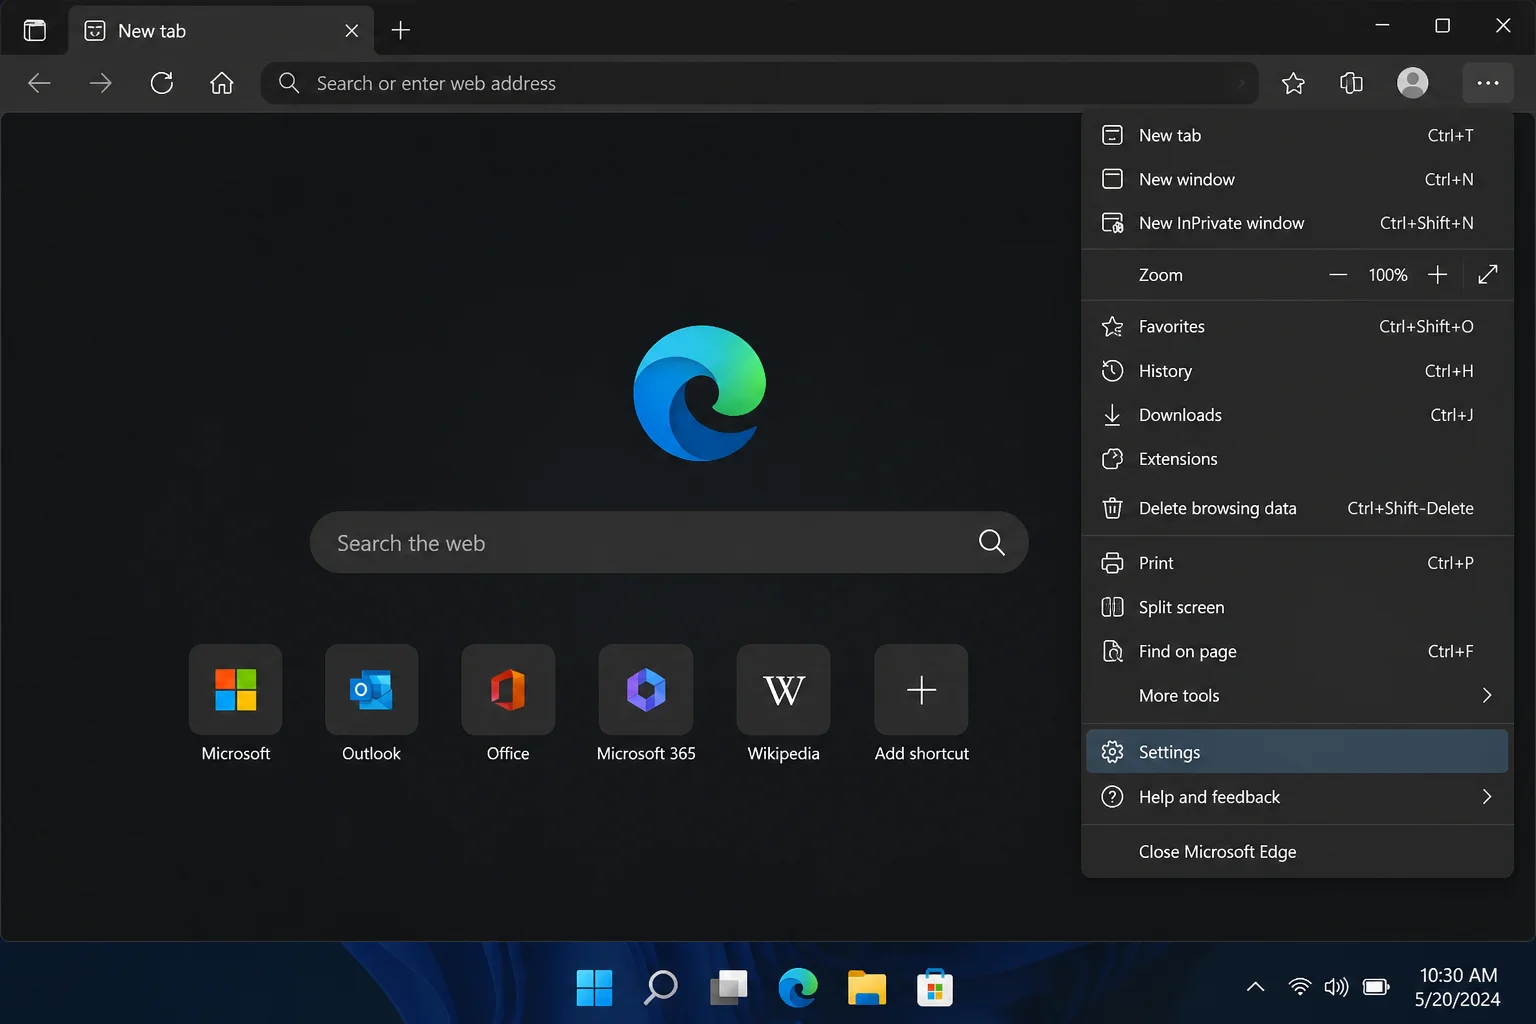
Task: Select New tab in the menu
Action: pos(1297,135)
